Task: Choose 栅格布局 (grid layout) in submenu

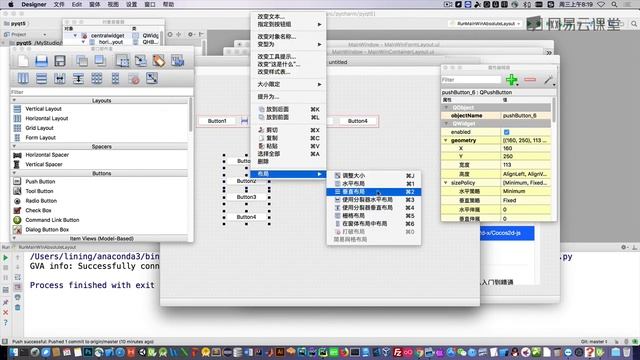Action: [374, 216]
